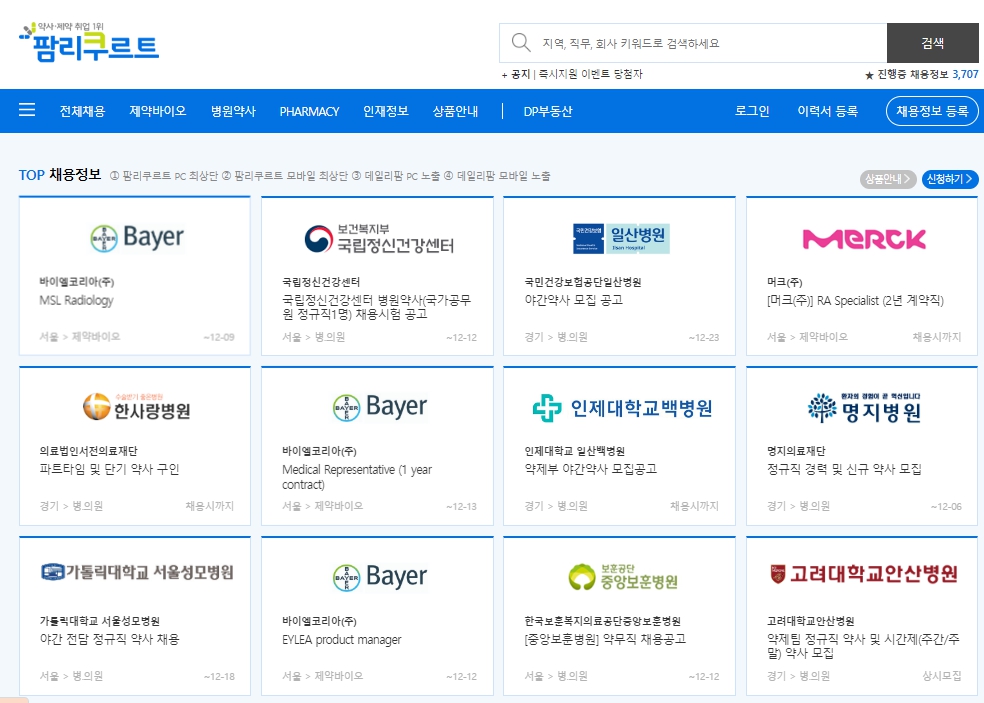984x703 pixels.
Task: Open the 일산병원 logo image
Action: click(621, 239)
